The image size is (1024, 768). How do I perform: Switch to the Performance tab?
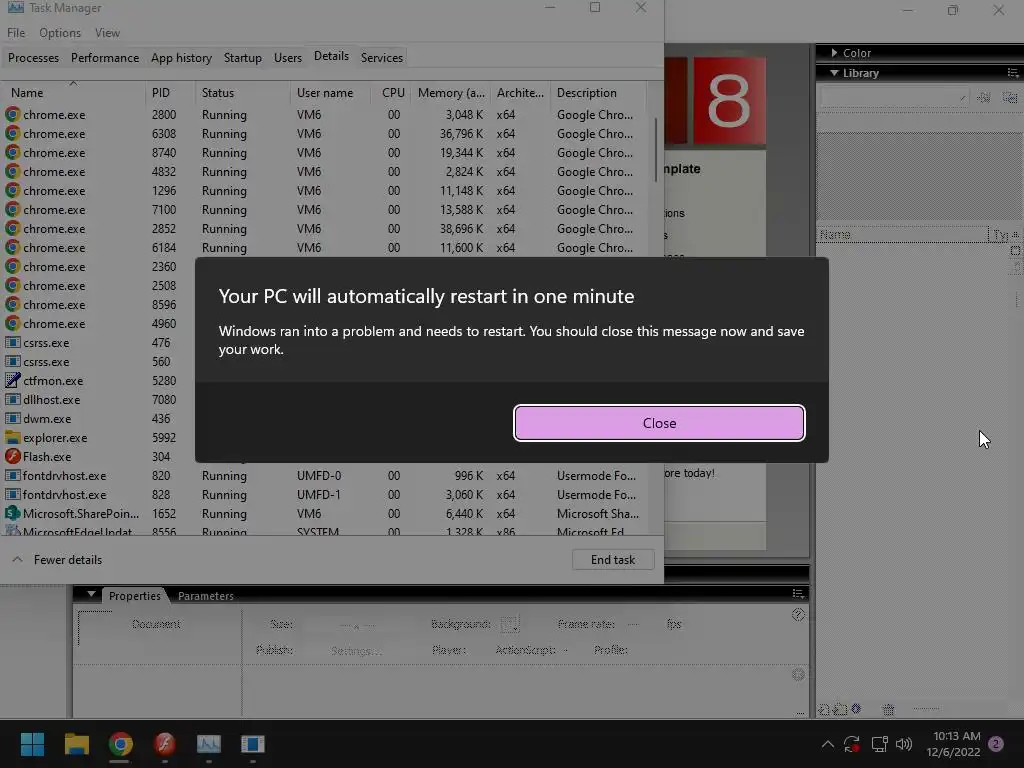105,57
